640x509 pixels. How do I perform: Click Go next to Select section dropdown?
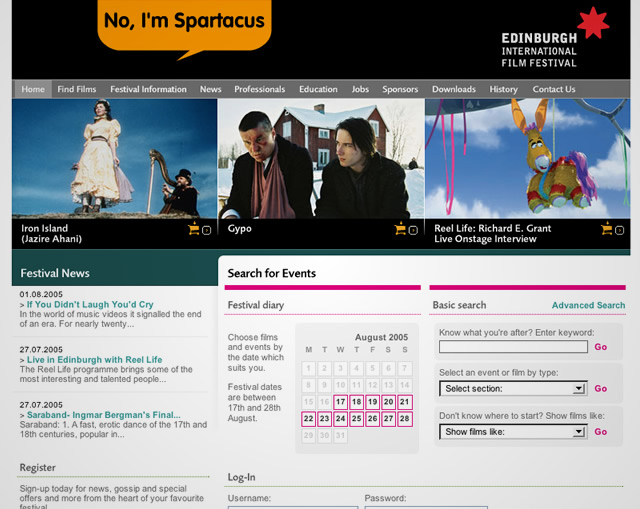600,389
